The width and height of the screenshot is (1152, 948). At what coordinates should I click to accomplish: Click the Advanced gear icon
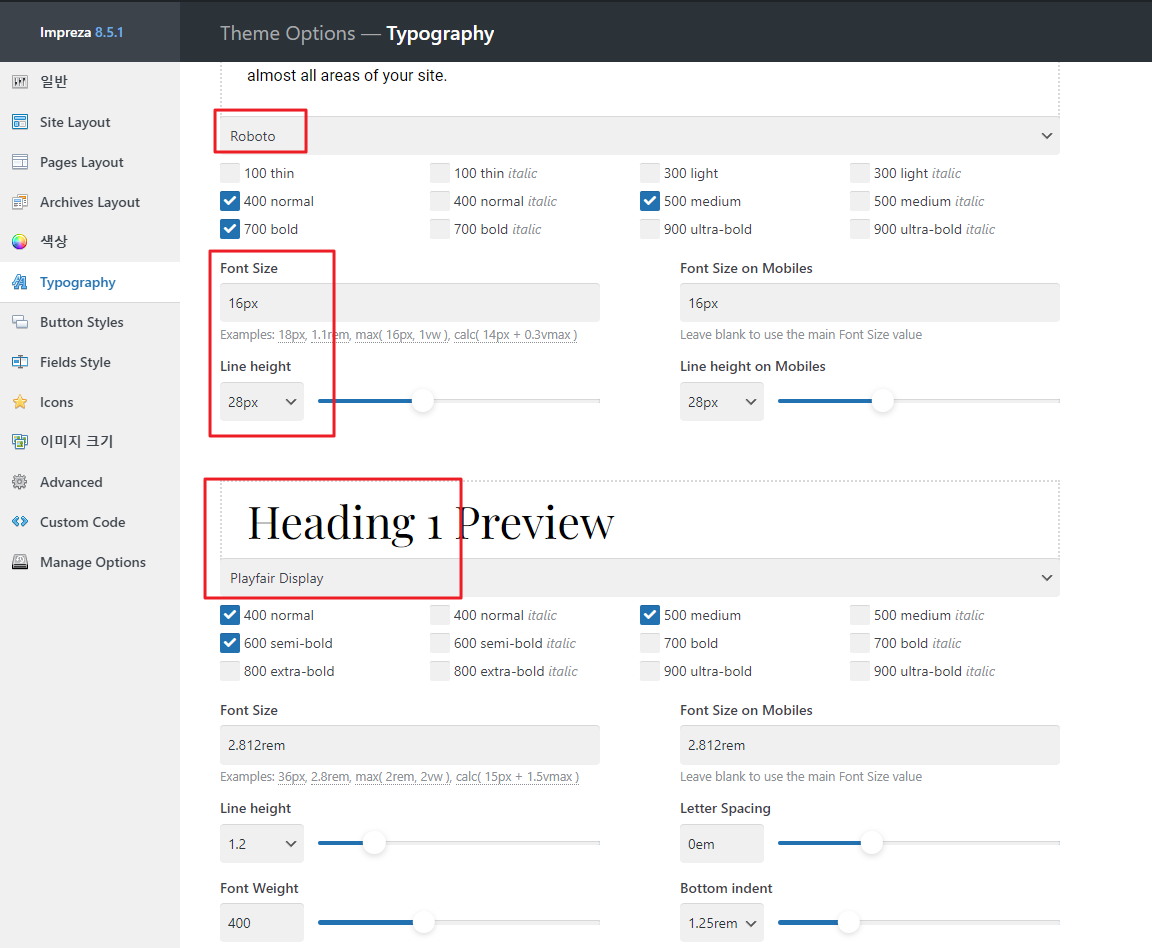click(20, 482)
